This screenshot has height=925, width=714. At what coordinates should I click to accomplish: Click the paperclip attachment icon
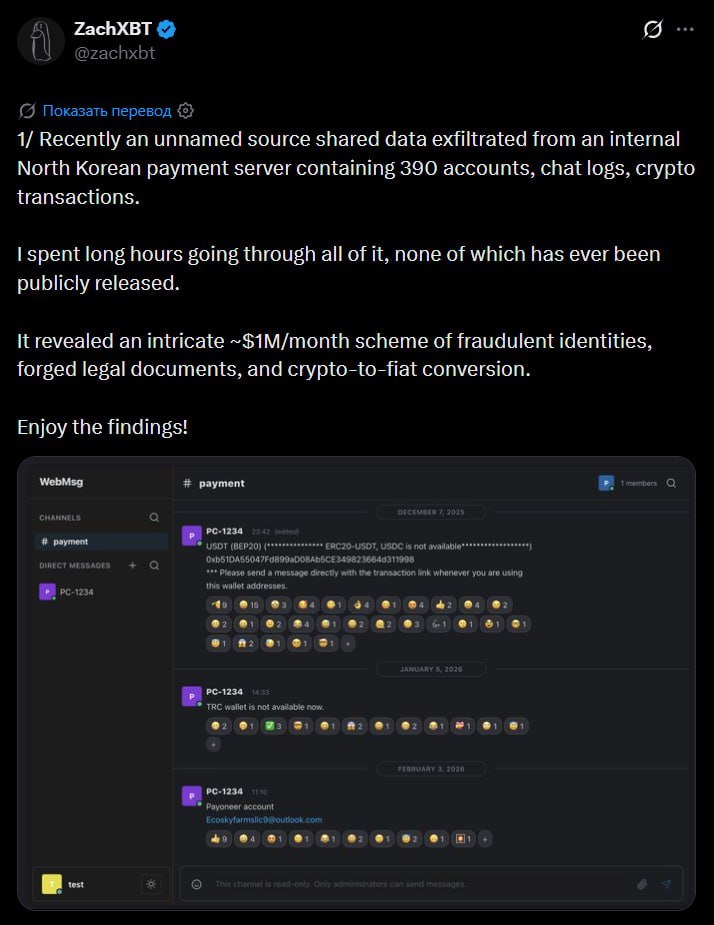(642, 884)
